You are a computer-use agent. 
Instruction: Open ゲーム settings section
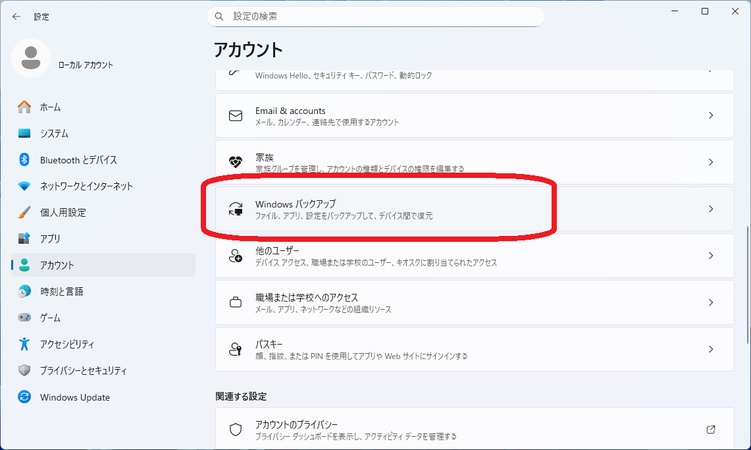[x=103, y=317]
